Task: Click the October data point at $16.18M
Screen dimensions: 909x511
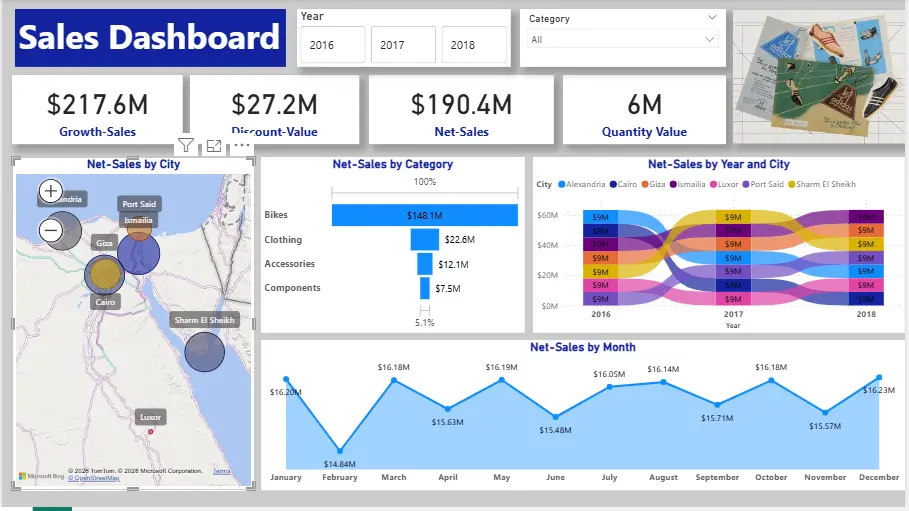Action: click(772, 380)
